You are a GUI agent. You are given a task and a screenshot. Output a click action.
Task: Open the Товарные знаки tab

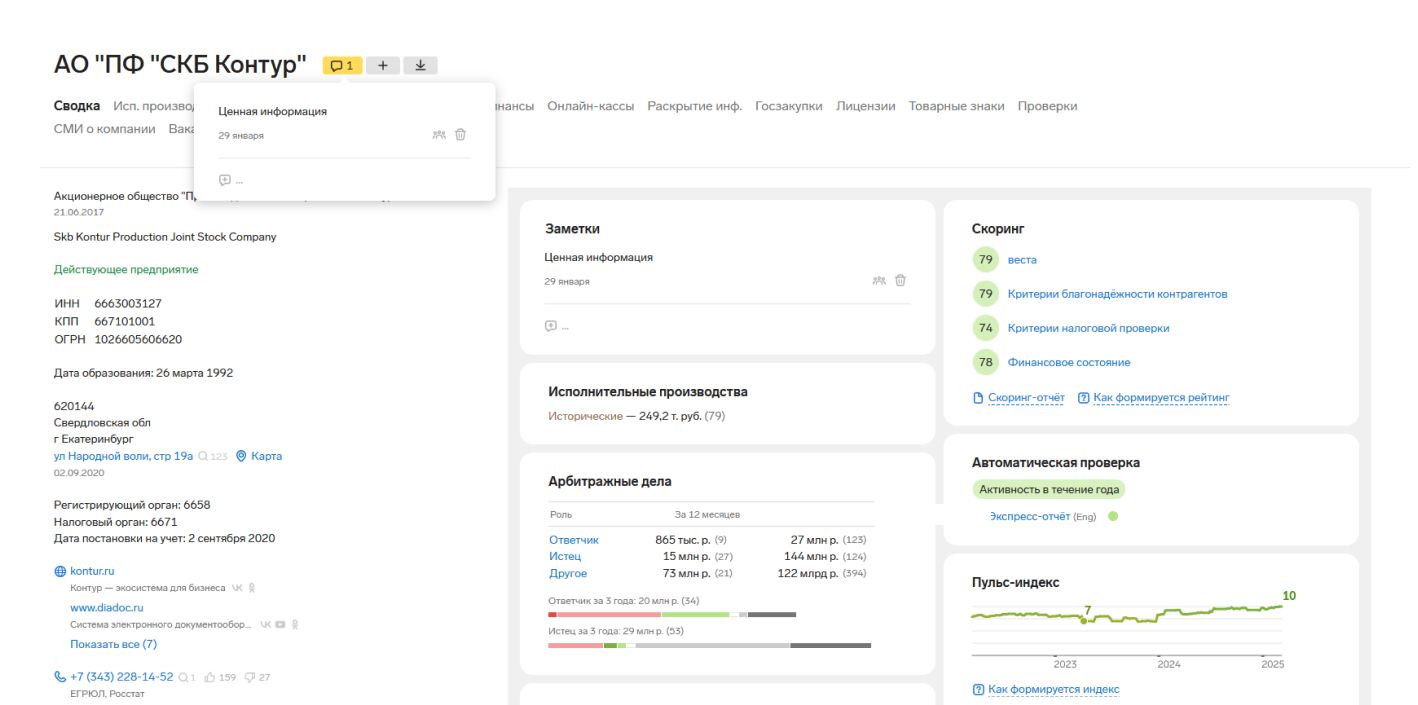957,106
